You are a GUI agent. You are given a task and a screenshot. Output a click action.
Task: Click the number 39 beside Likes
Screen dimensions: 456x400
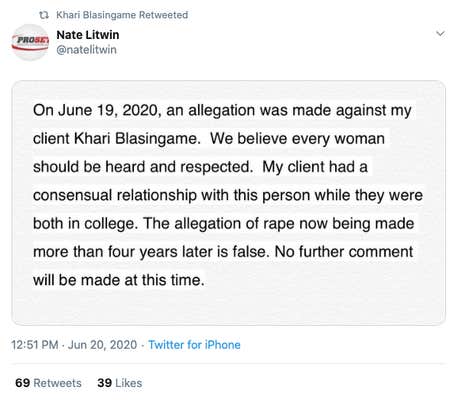[x=105, y=383]
